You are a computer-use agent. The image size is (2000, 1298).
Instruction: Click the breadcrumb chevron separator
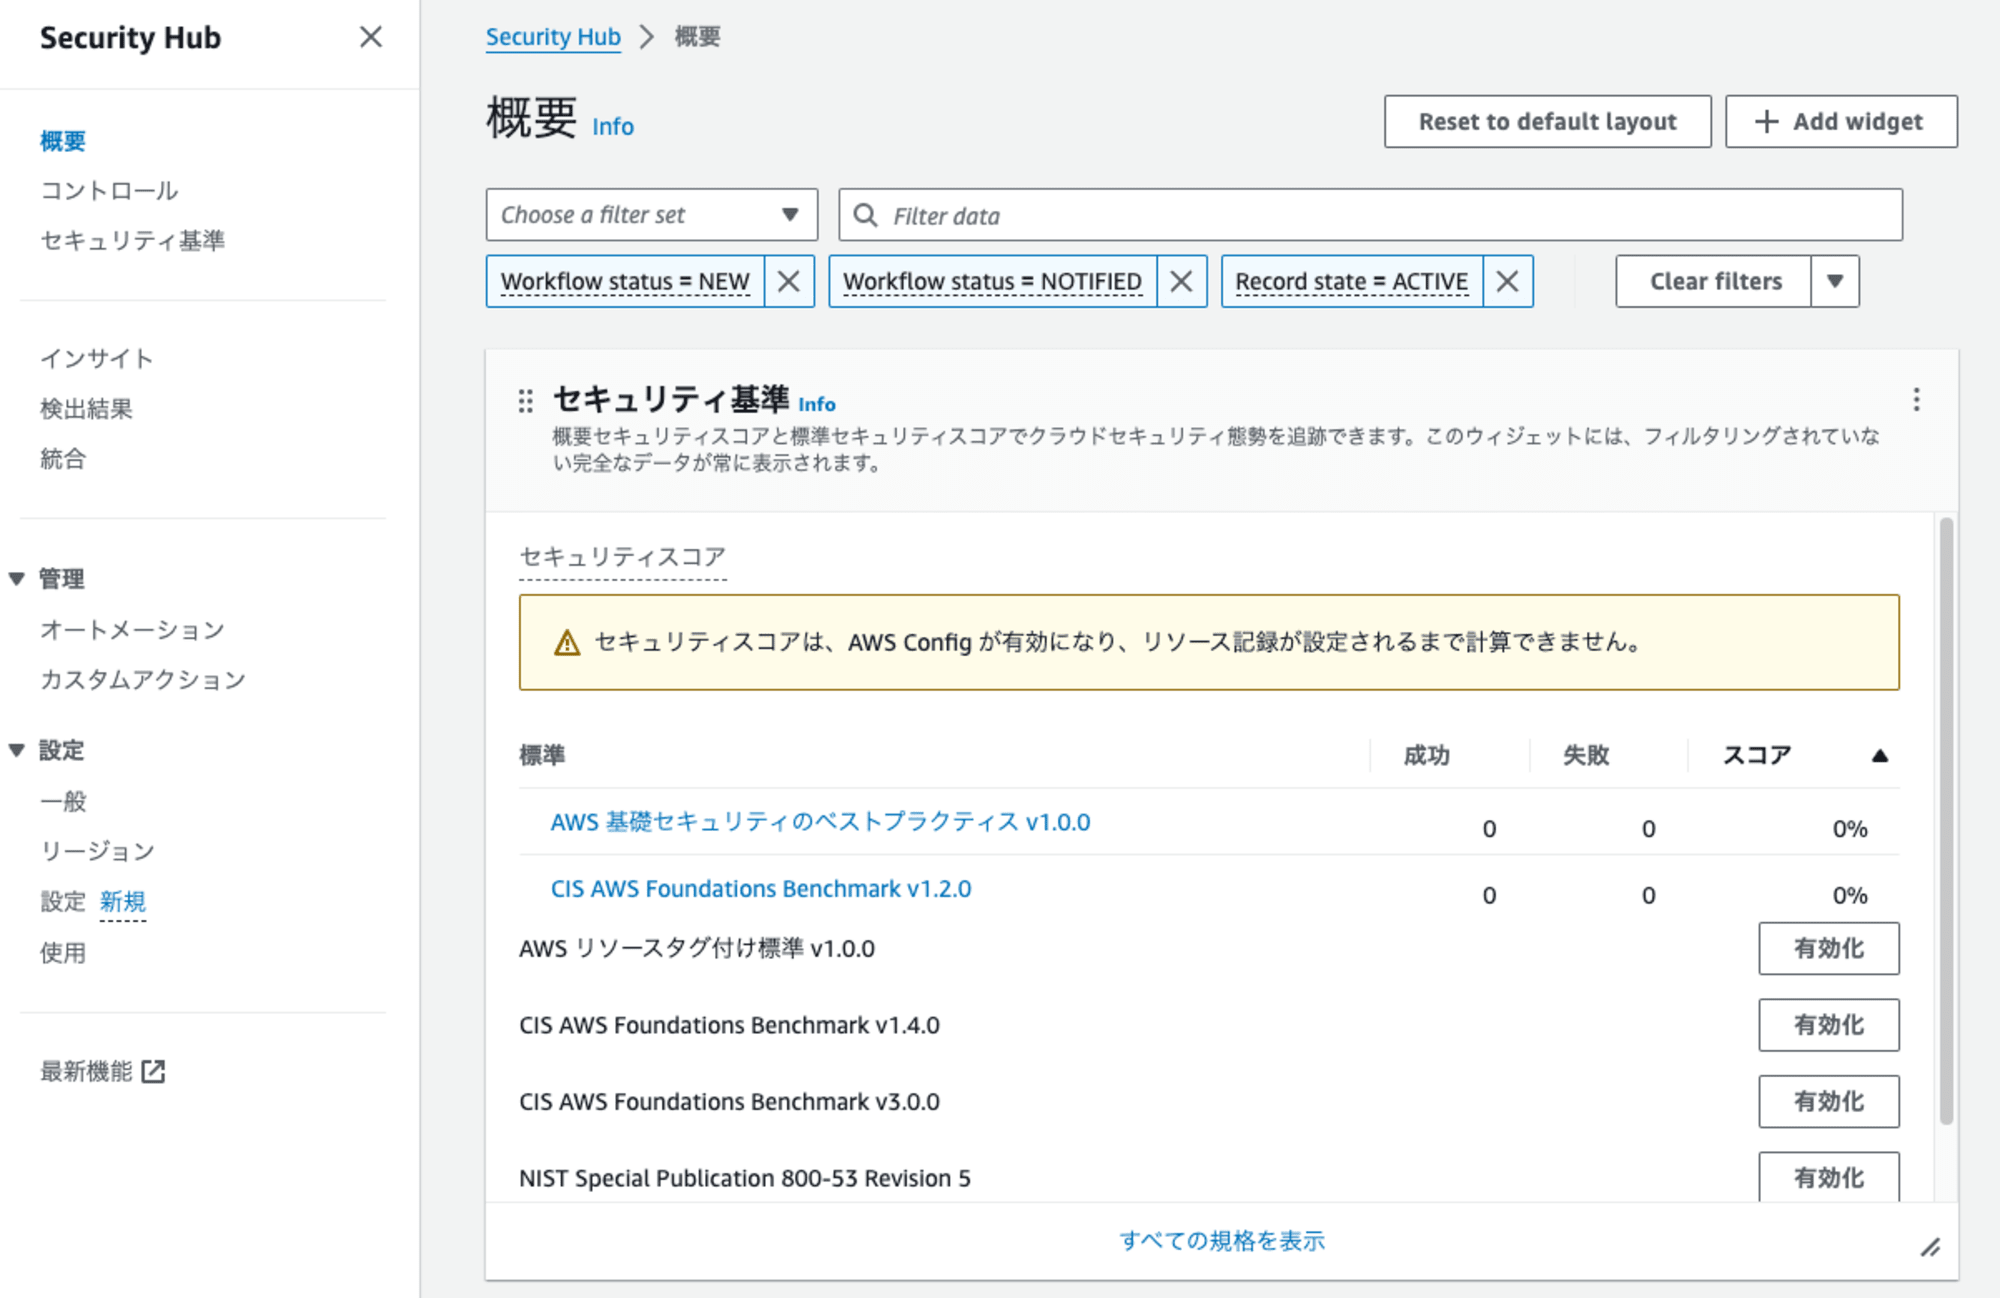(648, 37)
